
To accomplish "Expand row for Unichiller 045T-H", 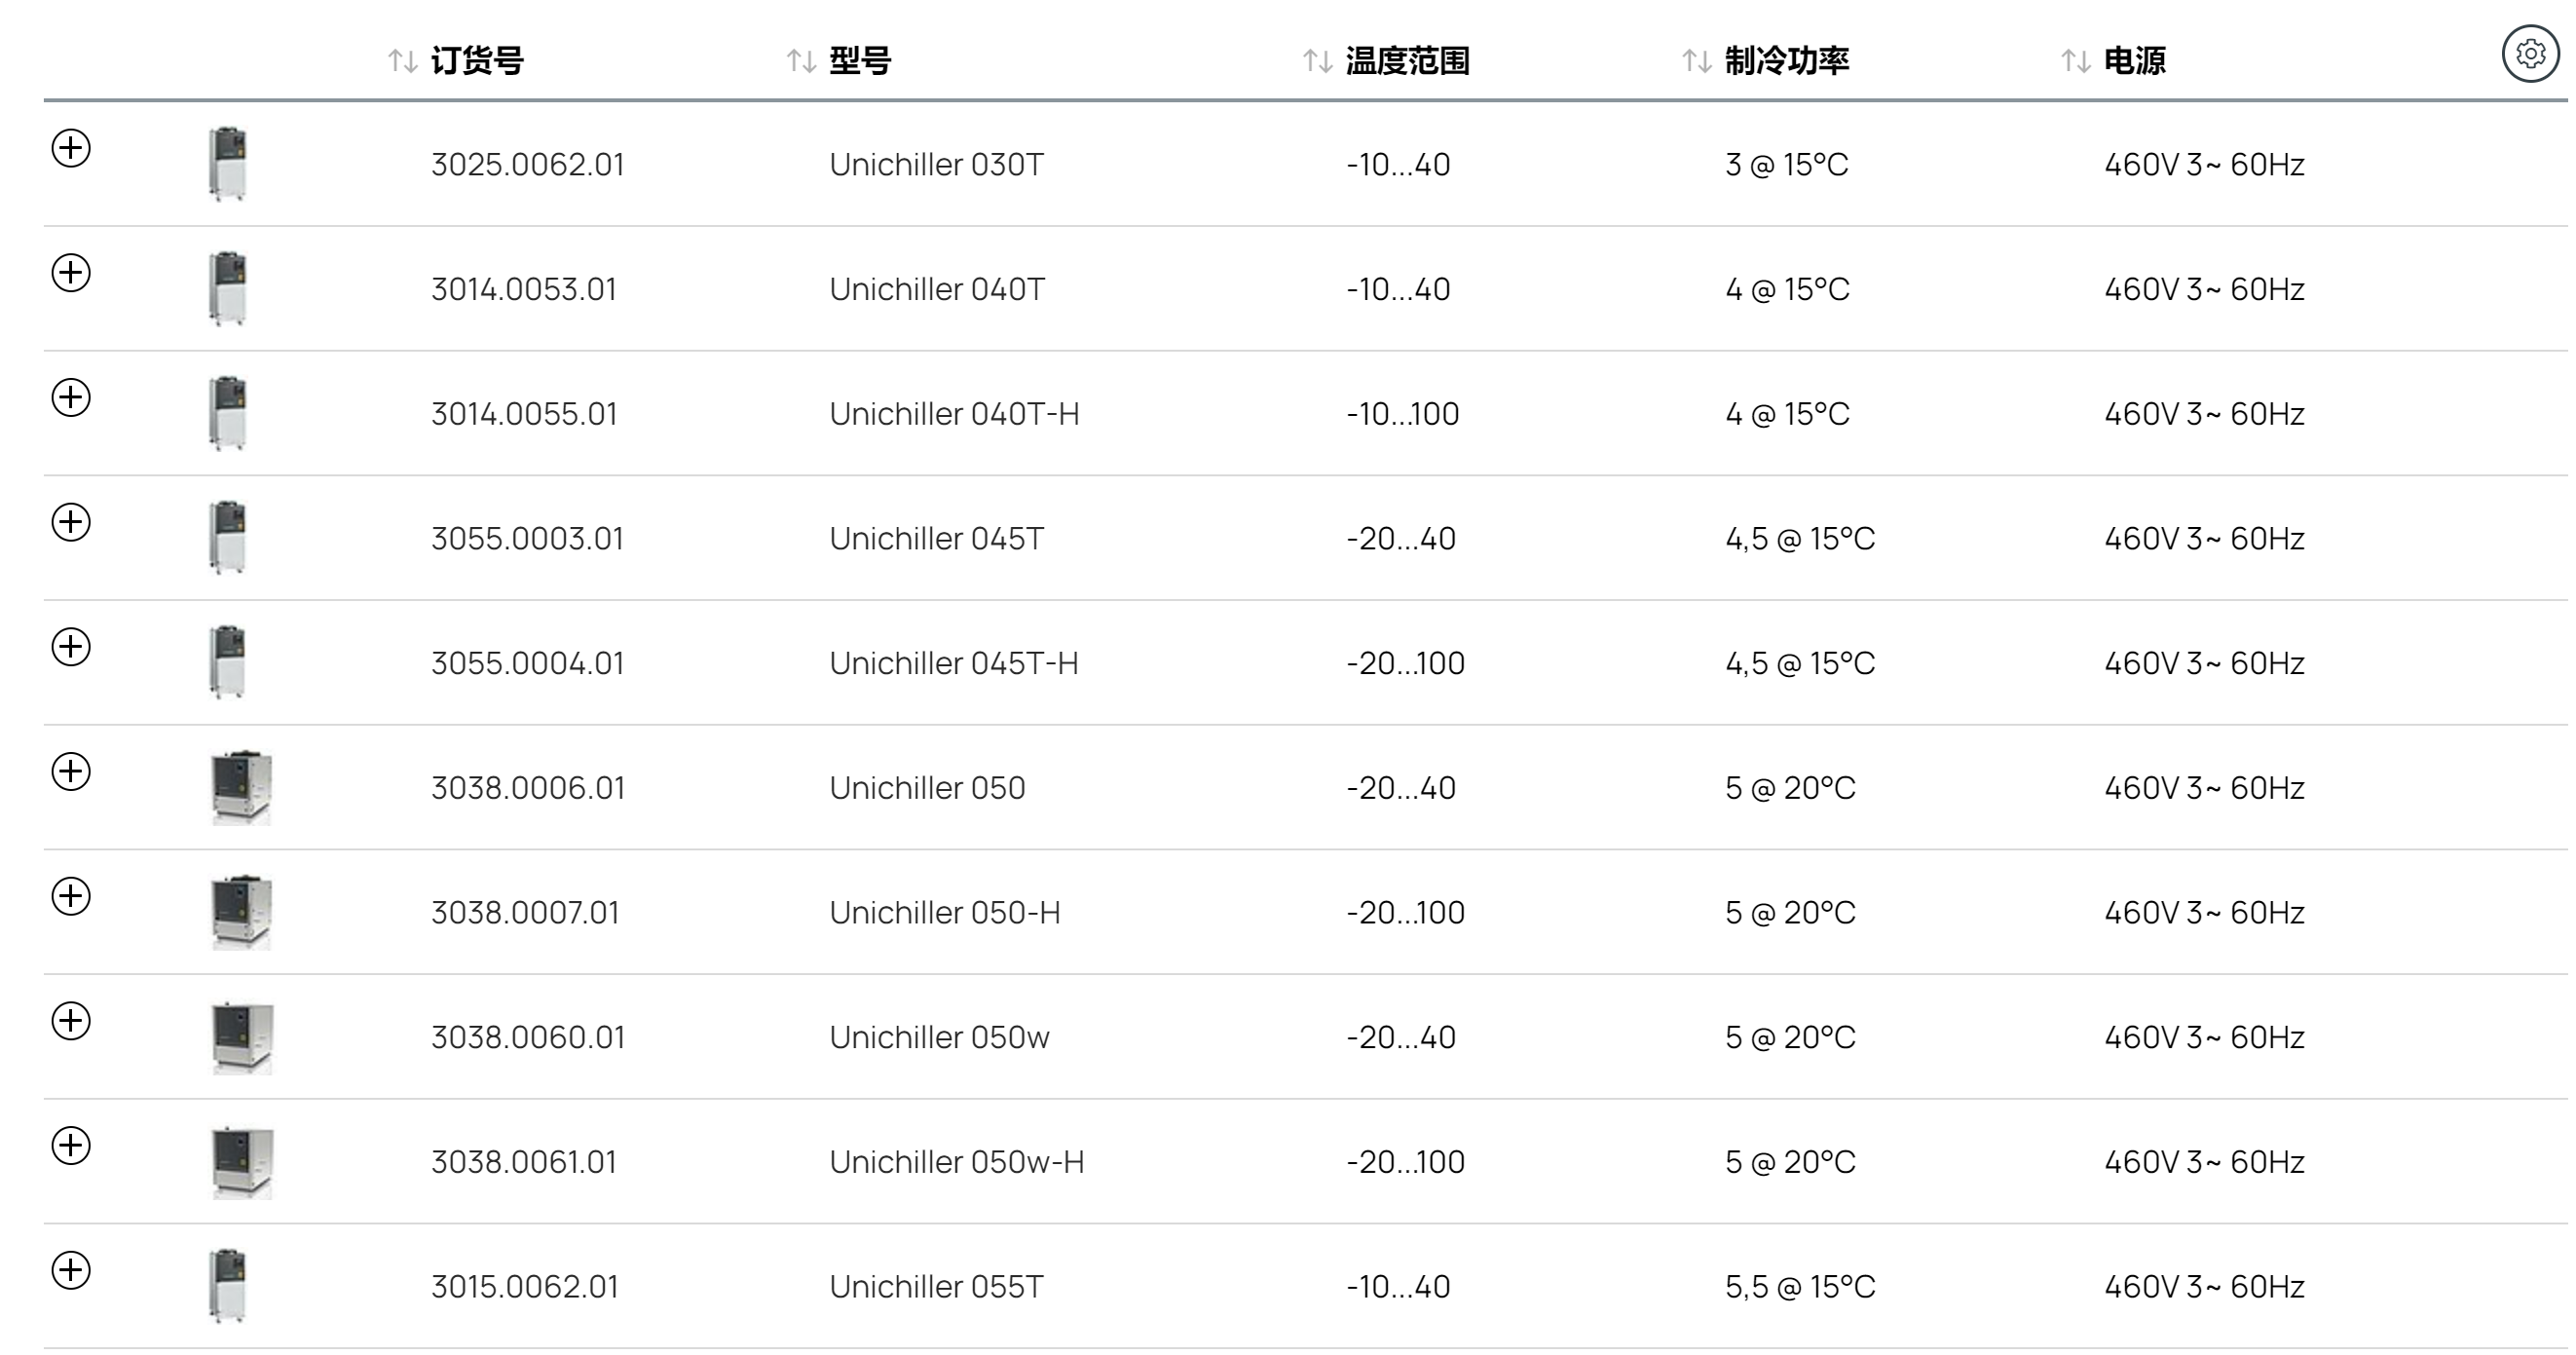I will (x=71, y=647).
